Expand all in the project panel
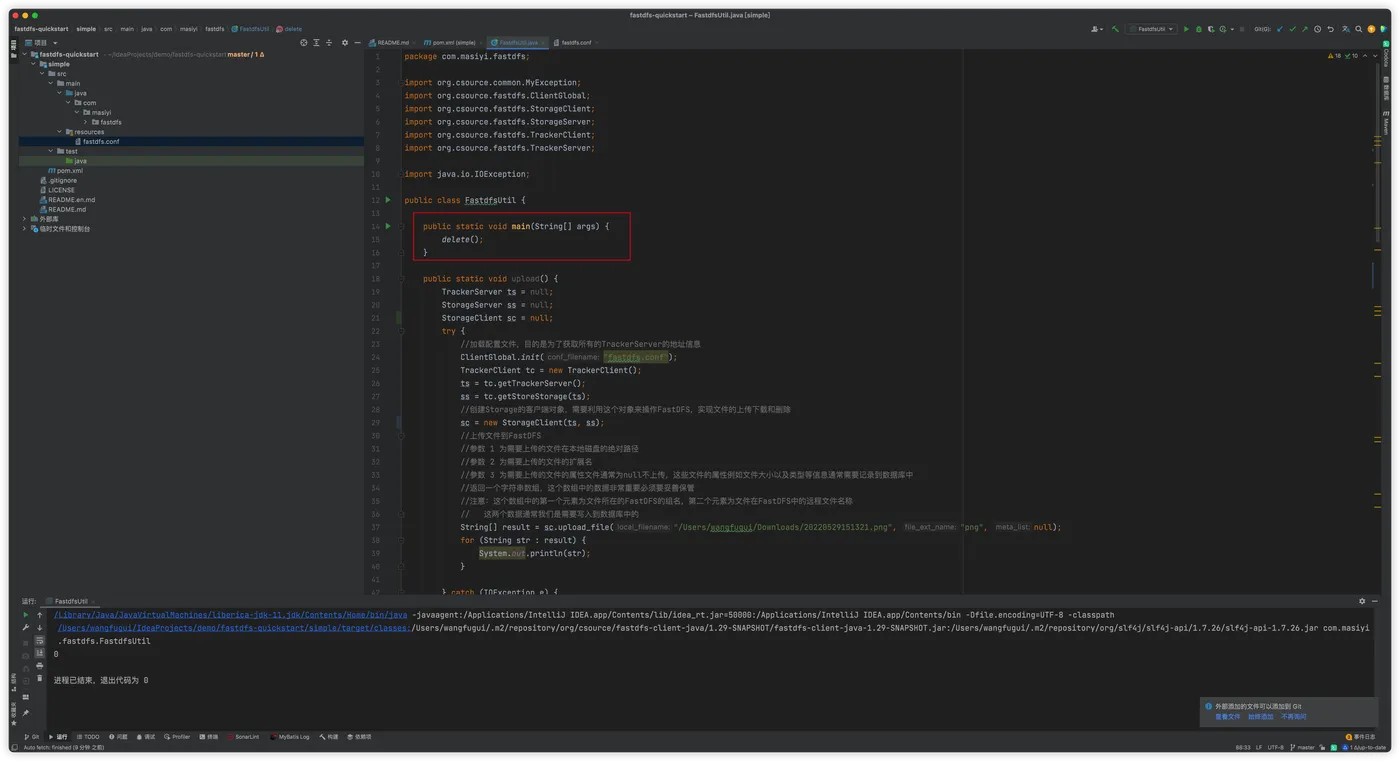1400x761 pixels. coord(316,43)
